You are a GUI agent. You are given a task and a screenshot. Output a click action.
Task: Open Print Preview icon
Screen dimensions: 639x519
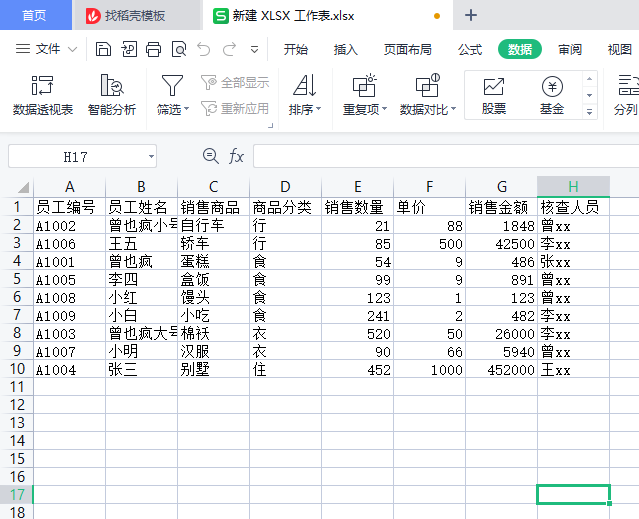point(179,49)
